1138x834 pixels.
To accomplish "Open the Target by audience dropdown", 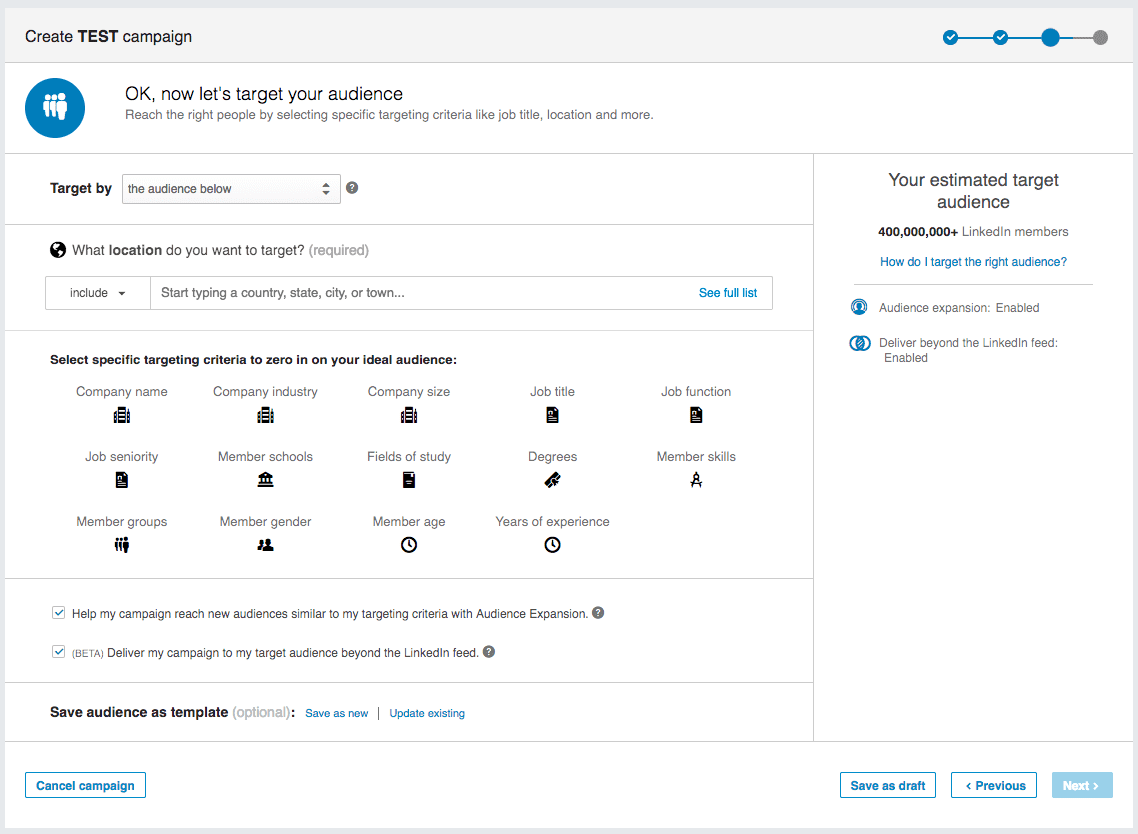I will [231, 189].
